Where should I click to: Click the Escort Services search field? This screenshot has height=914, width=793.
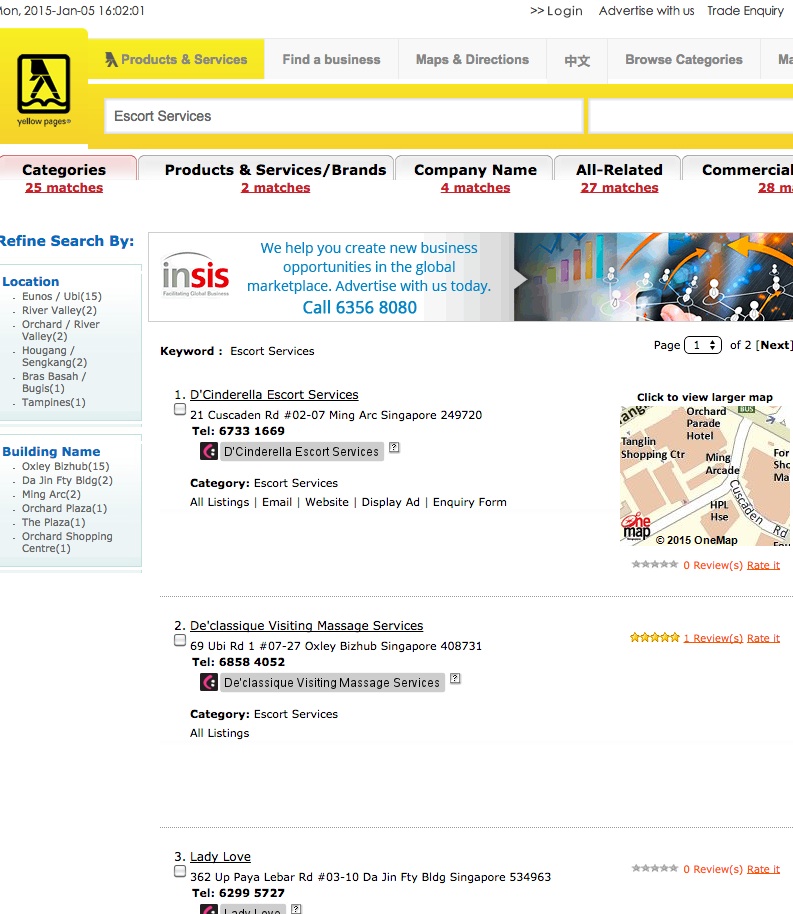coord(344,116)
